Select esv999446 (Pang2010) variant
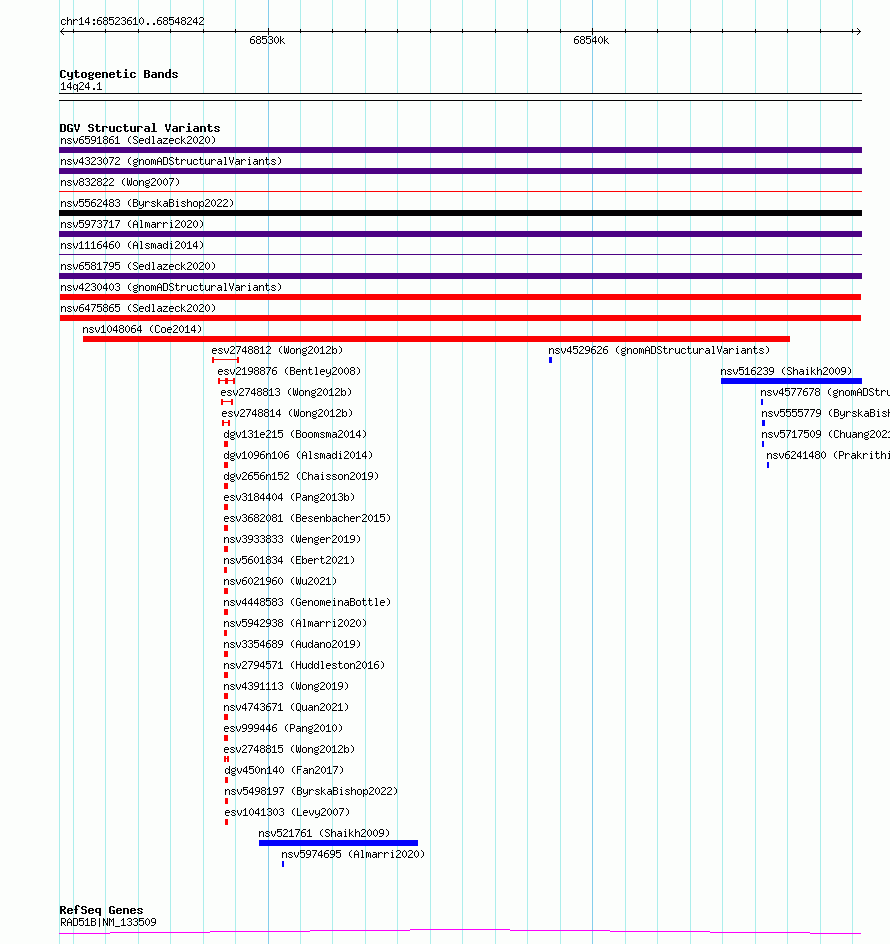This screenshot has height=944, width=890. [x=283, y=728]
